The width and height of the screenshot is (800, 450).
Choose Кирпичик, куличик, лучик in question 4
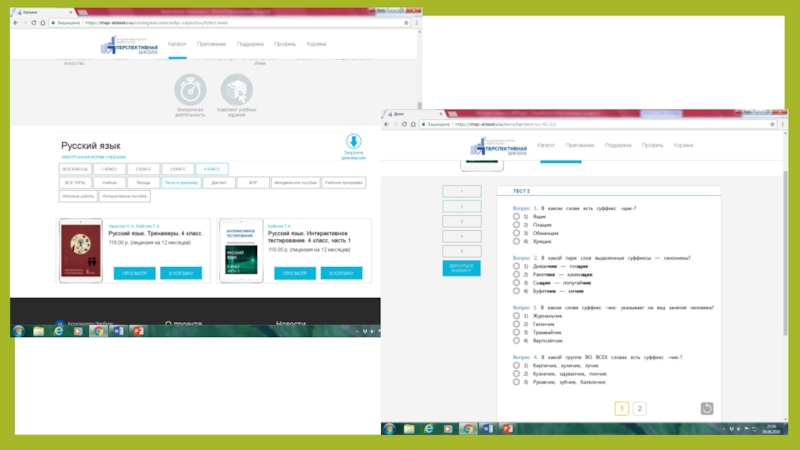[516, 365]
